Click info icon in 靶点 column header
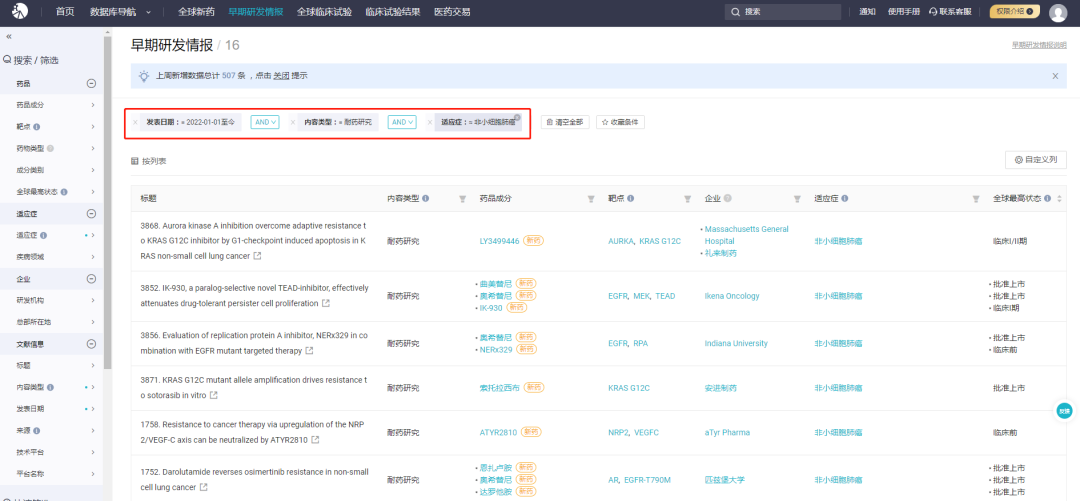Screen dimensions: 1080x501 (x=630, y=198)
